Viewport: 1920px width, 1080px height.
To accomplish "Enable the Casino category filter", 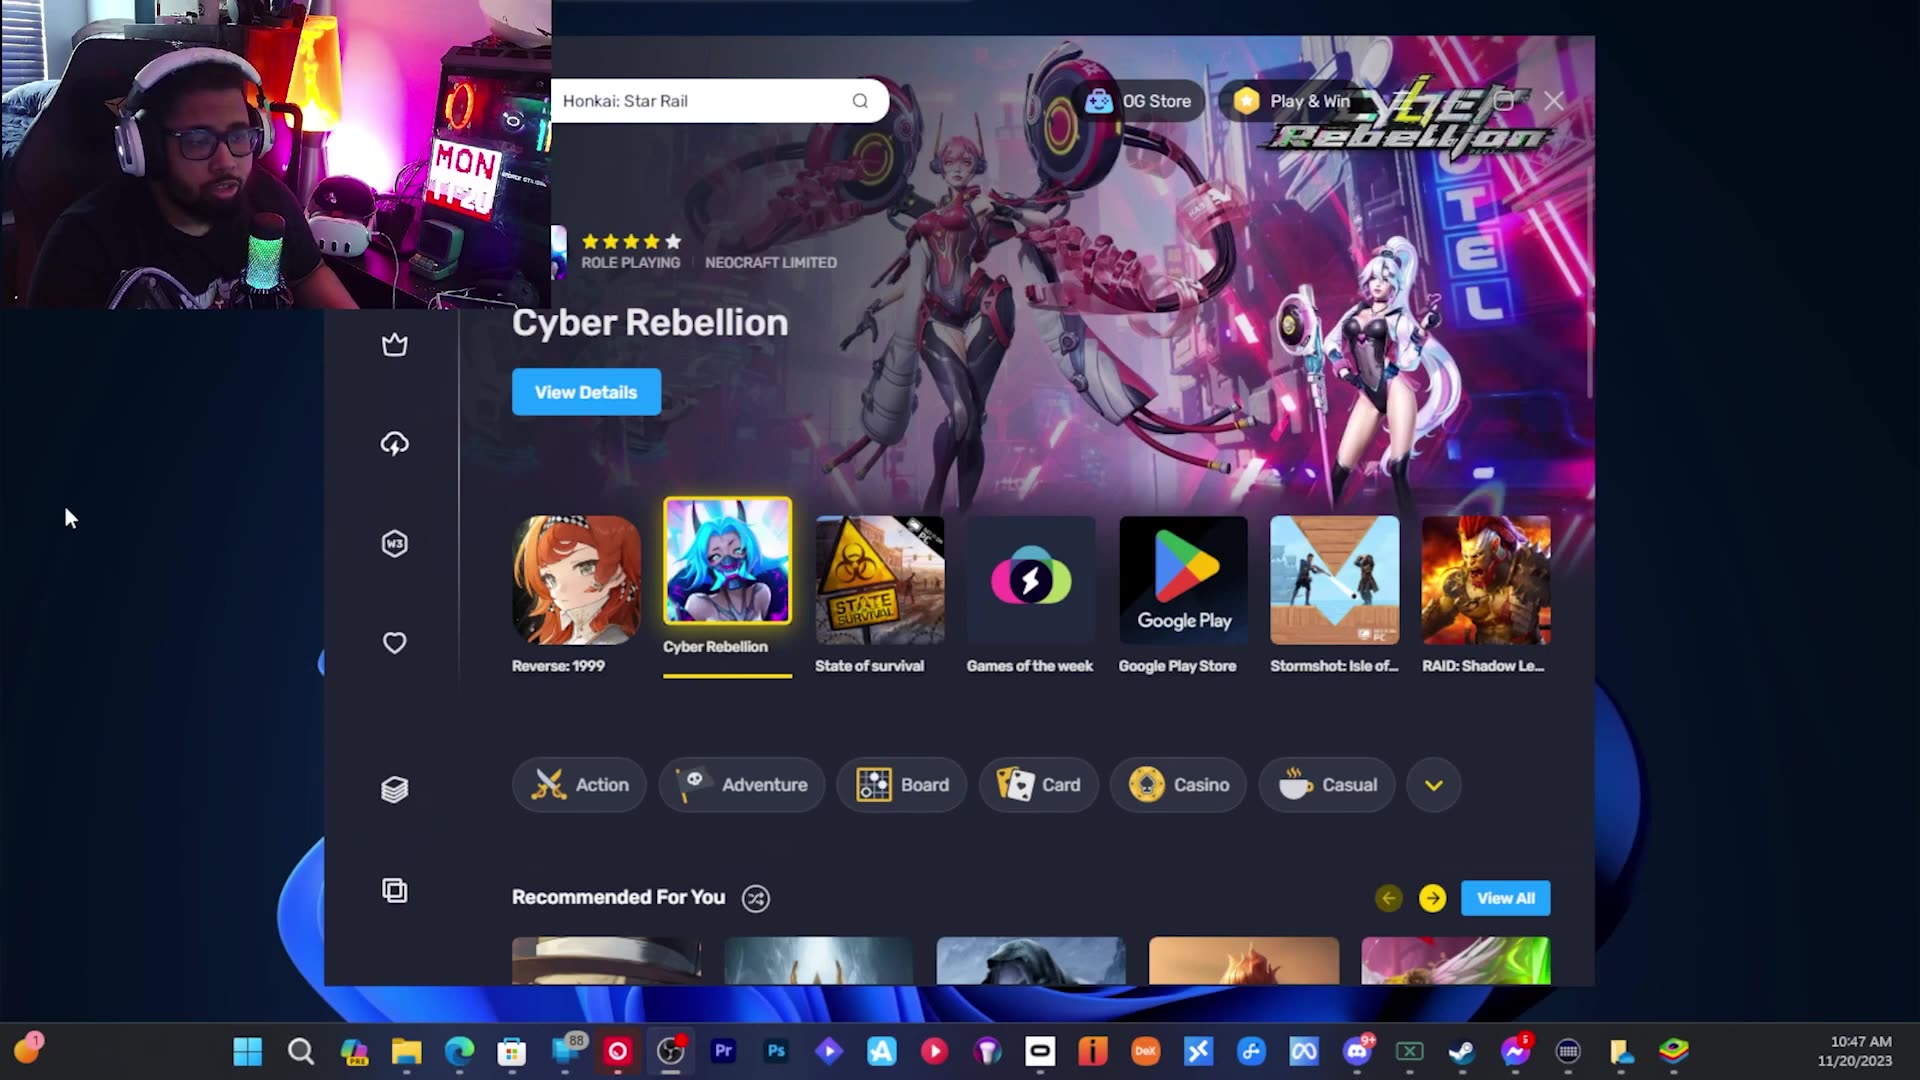I will [1178, 784].
